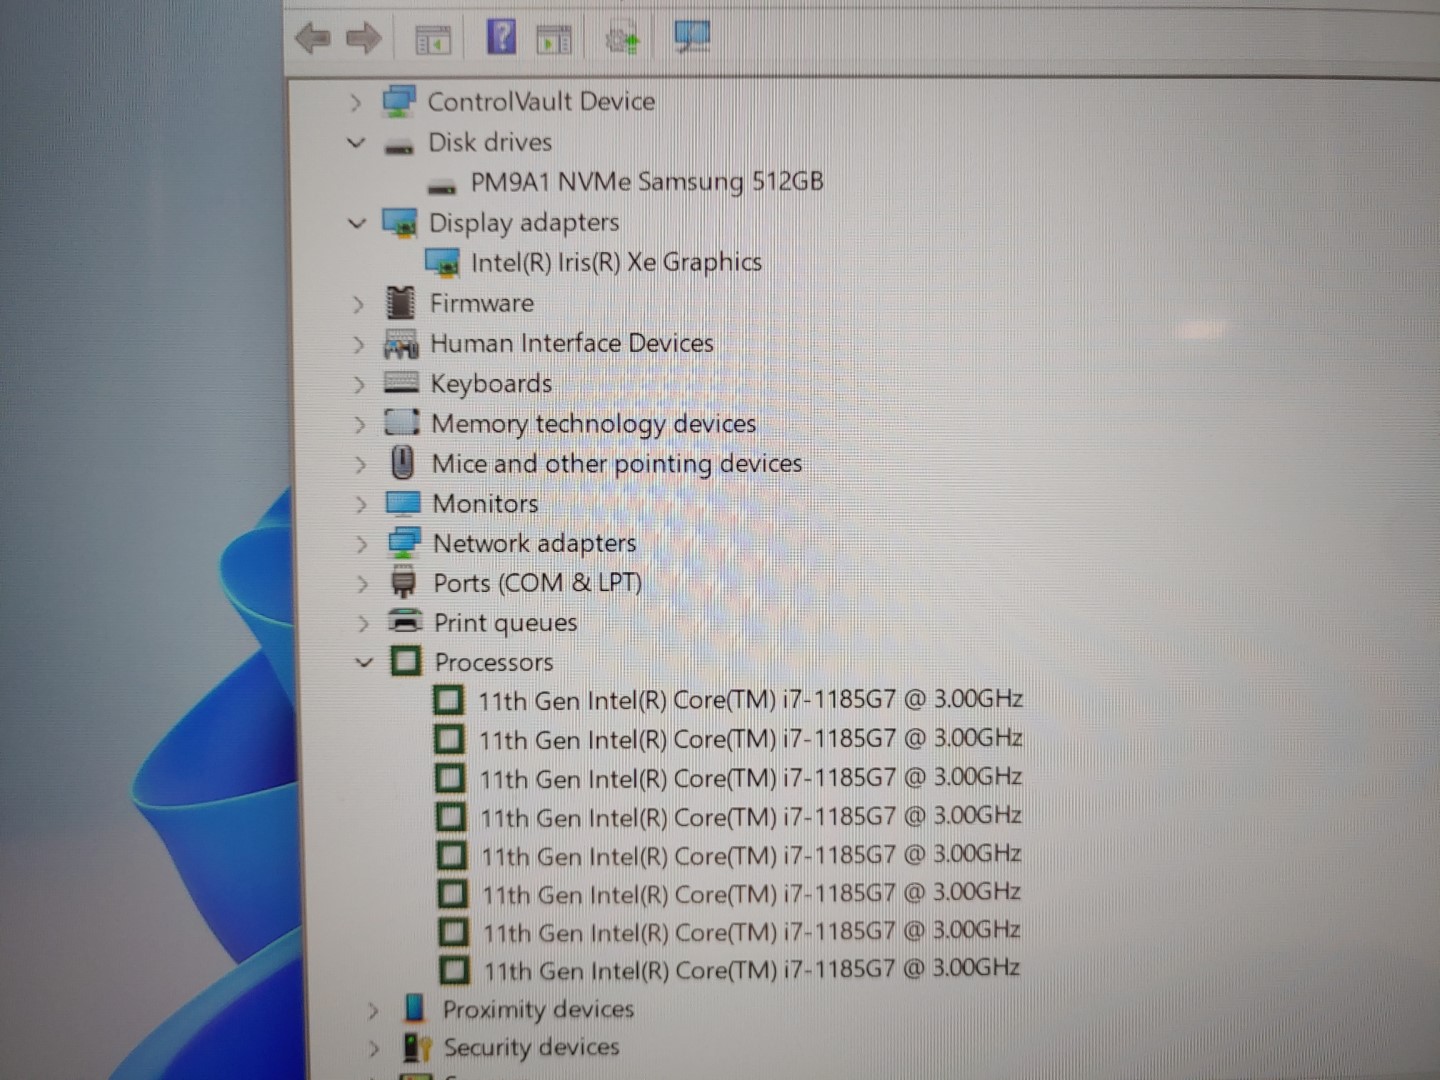The height and width of the screenshot is (1080, 1440).
Task: Click the Forward navigation arrow
Action: click(364, 38)
